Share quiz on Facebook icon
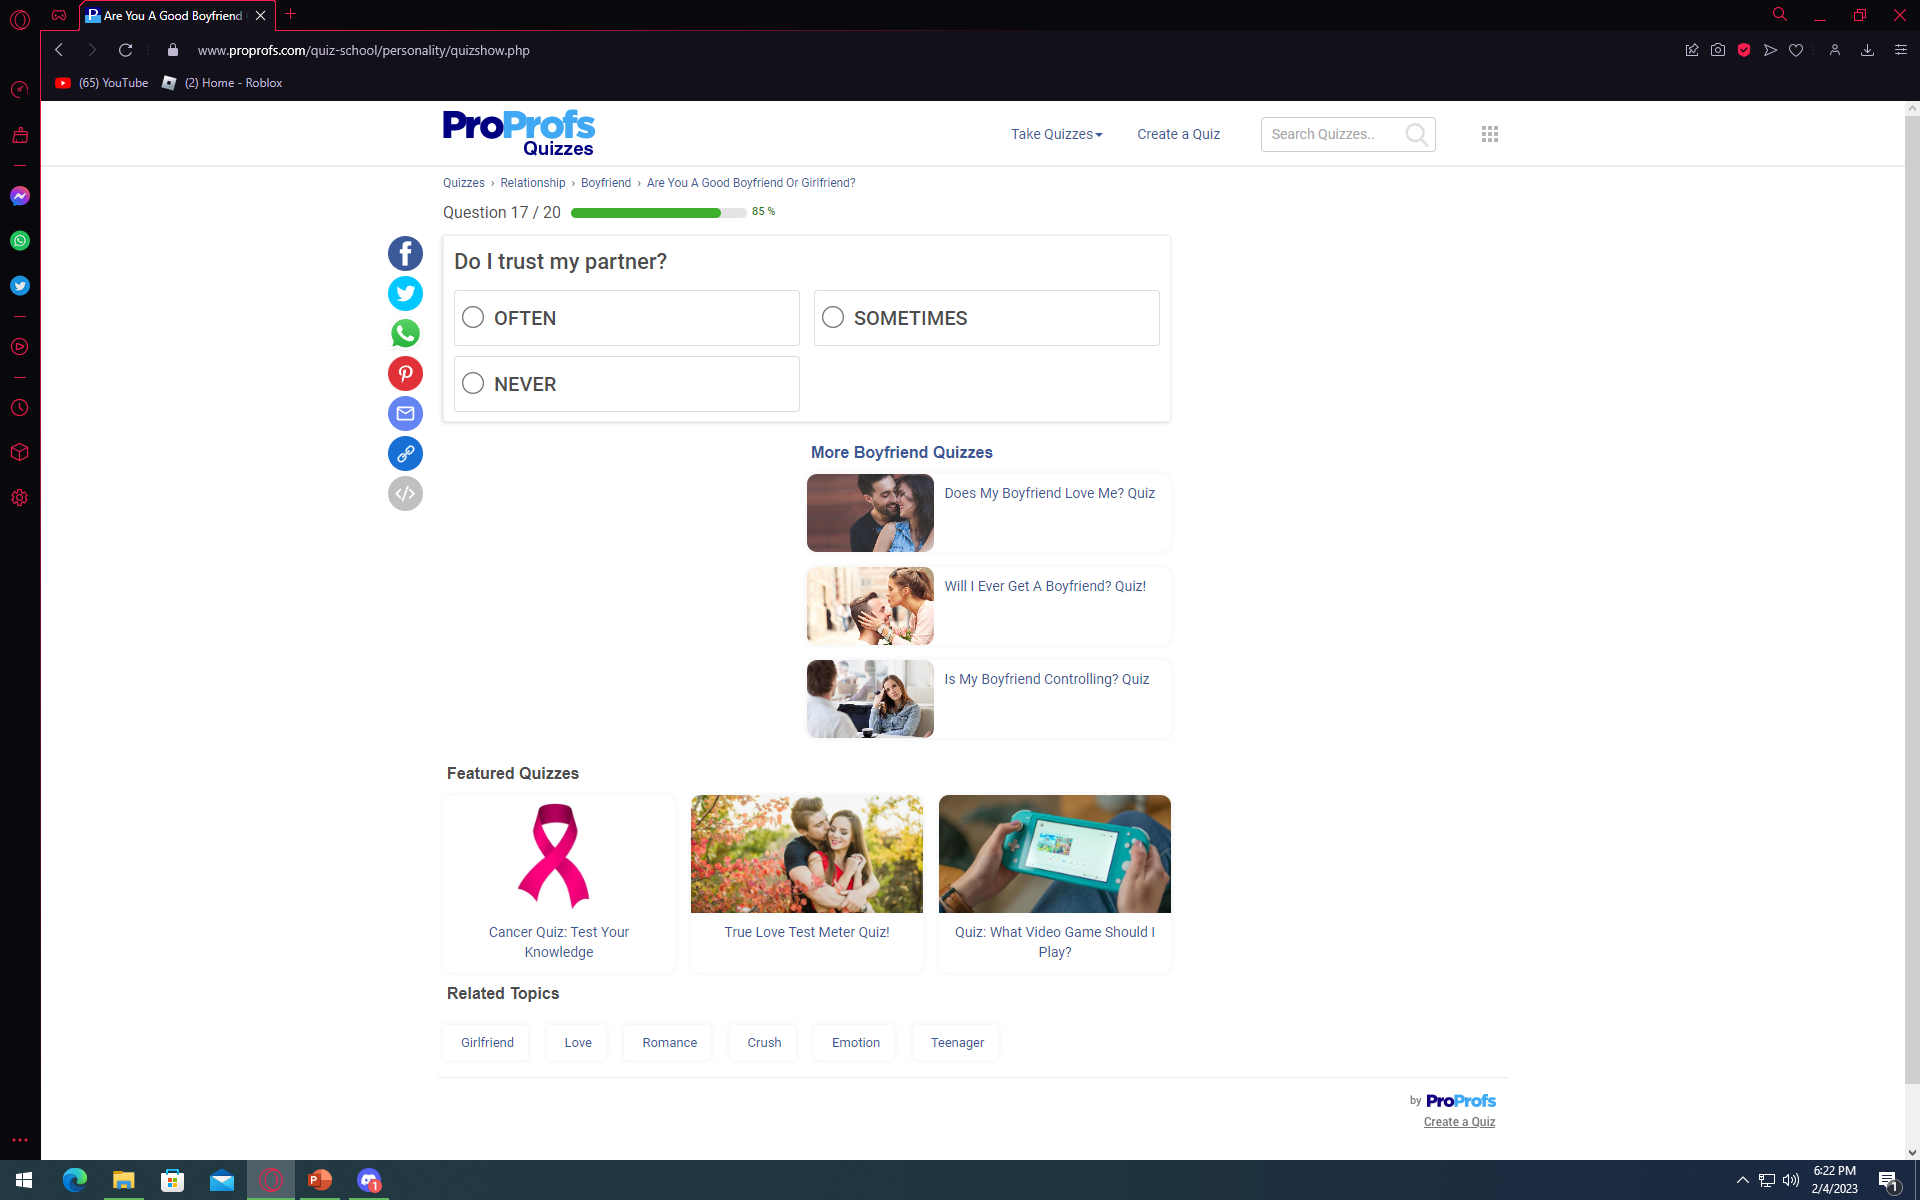The height and width of the screenshot is (1200, 1920). pyautogui.click(x=405, y=254)
